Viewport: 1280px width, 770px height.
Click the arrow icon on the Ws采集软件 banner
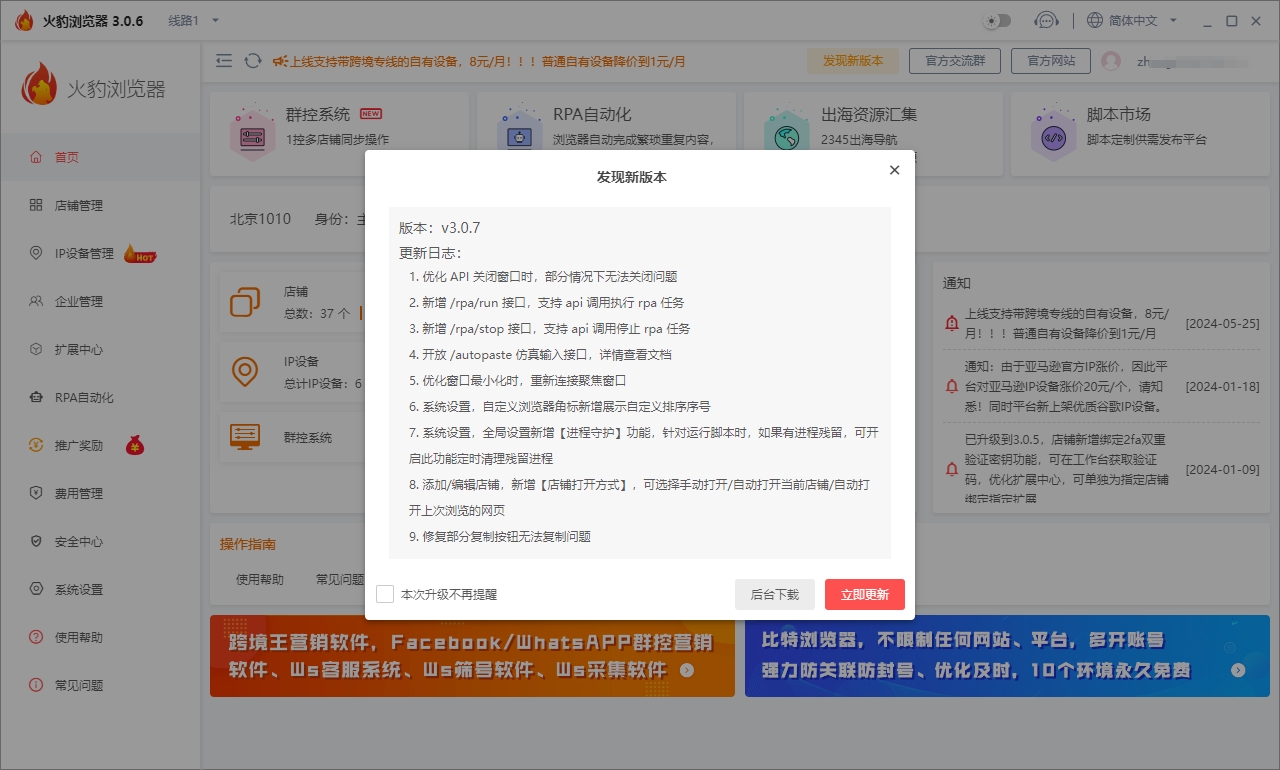pos(687,670)
